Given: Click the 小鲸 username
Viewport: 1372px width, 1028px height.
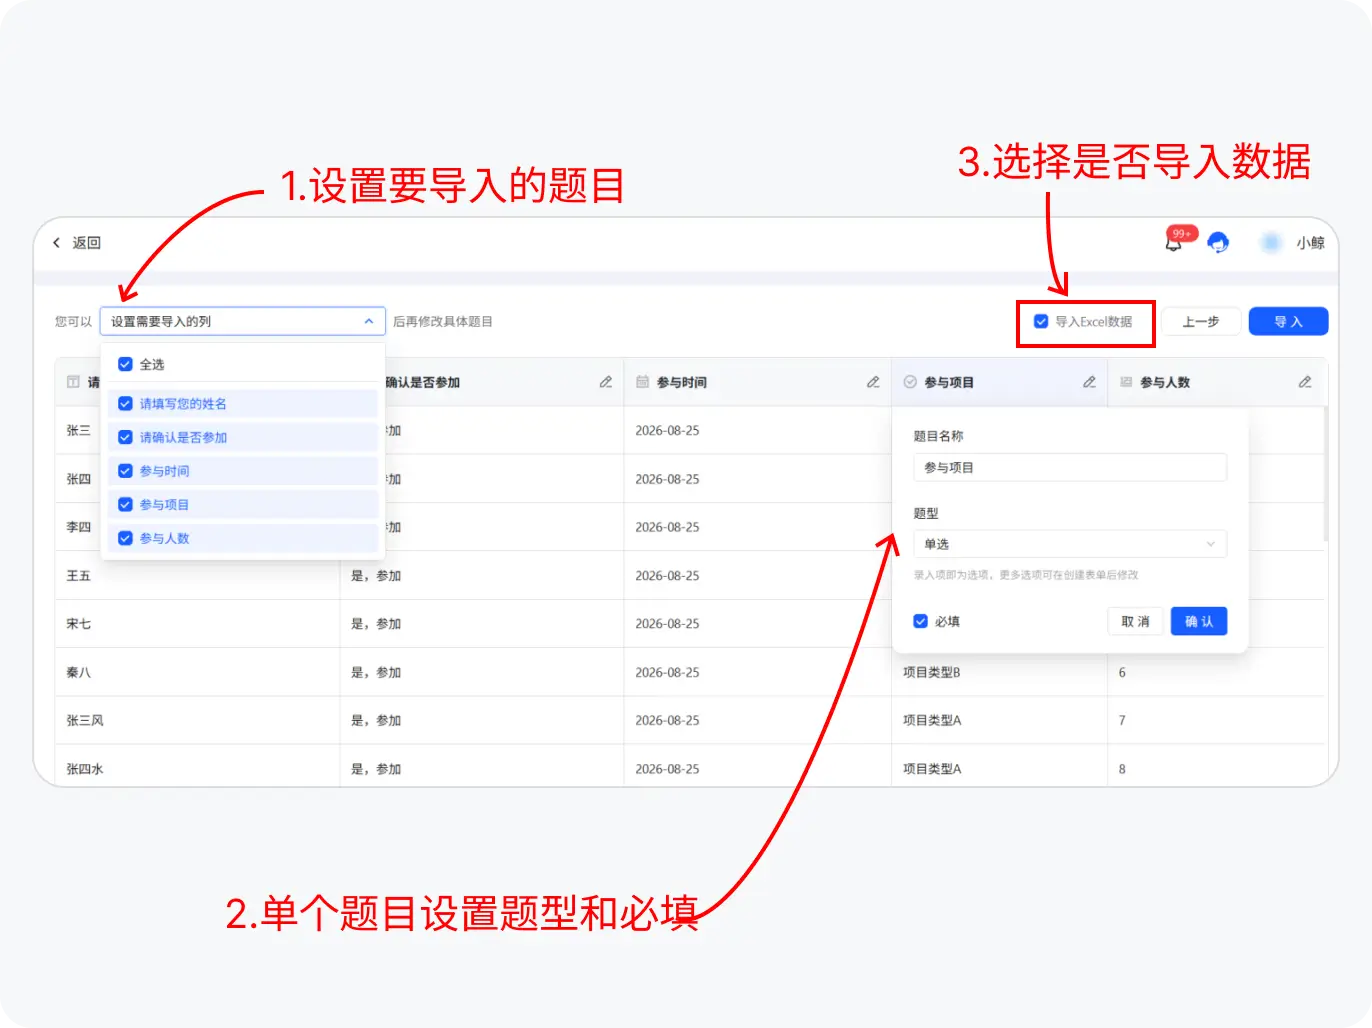Looking at the screenshot, I should pyautogui.click(x=1311, y=243).
